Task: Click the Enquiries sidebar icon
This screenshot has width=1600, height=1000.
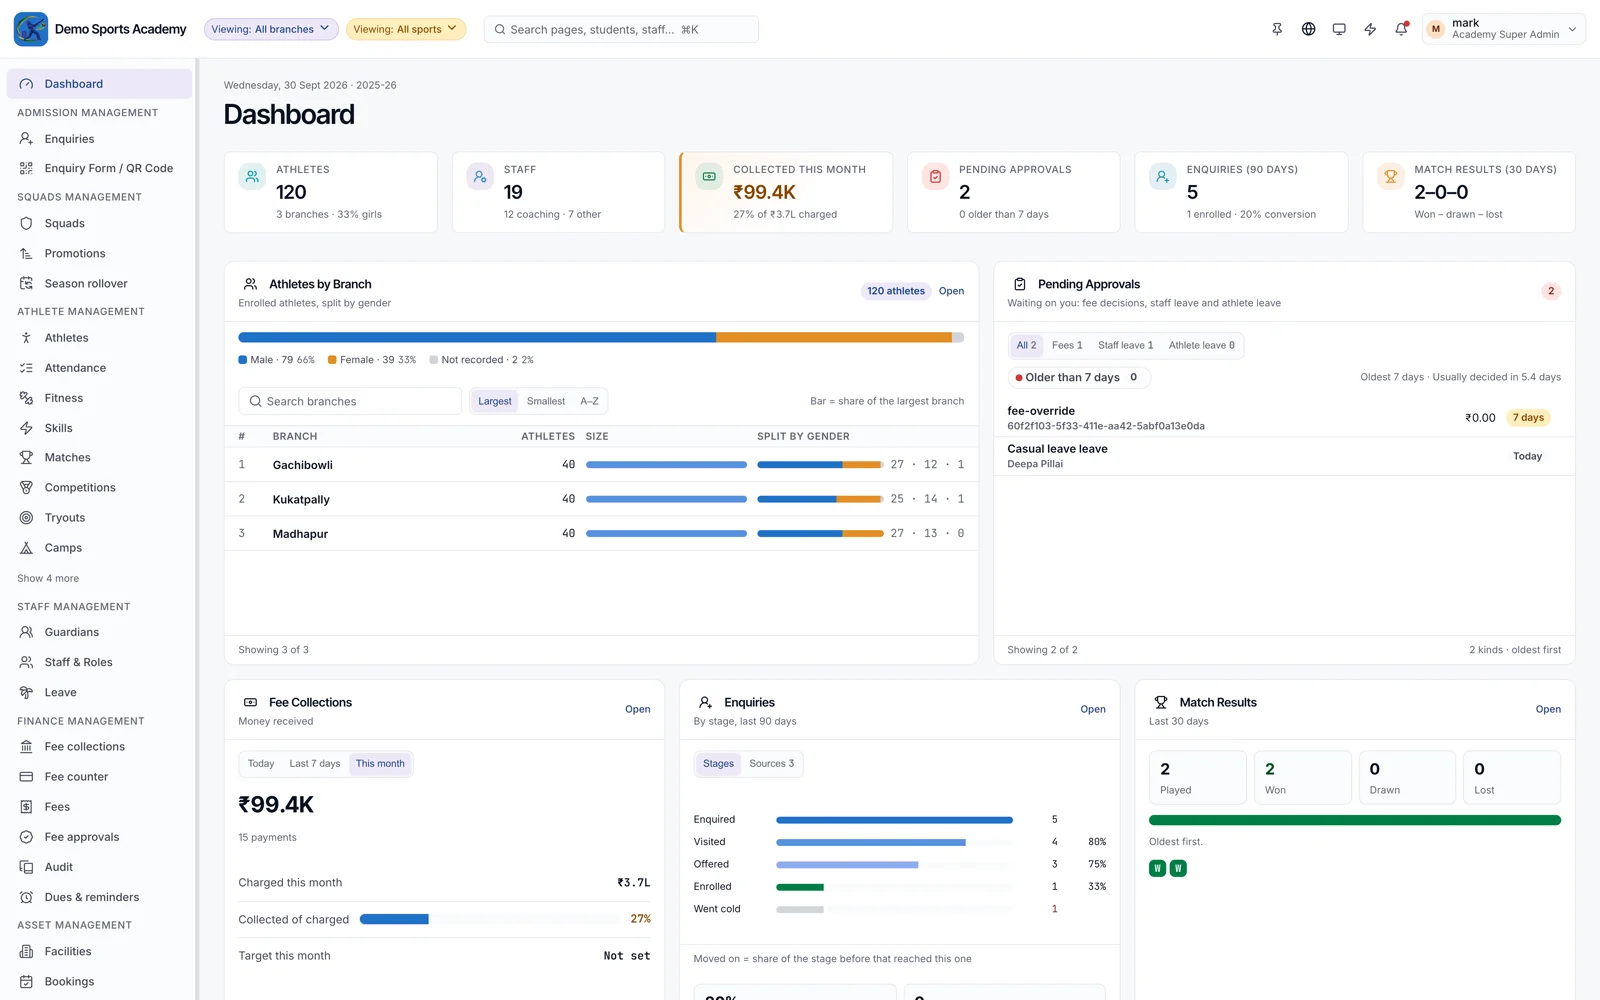Action: pyautogui.click(x=26, y=139)
